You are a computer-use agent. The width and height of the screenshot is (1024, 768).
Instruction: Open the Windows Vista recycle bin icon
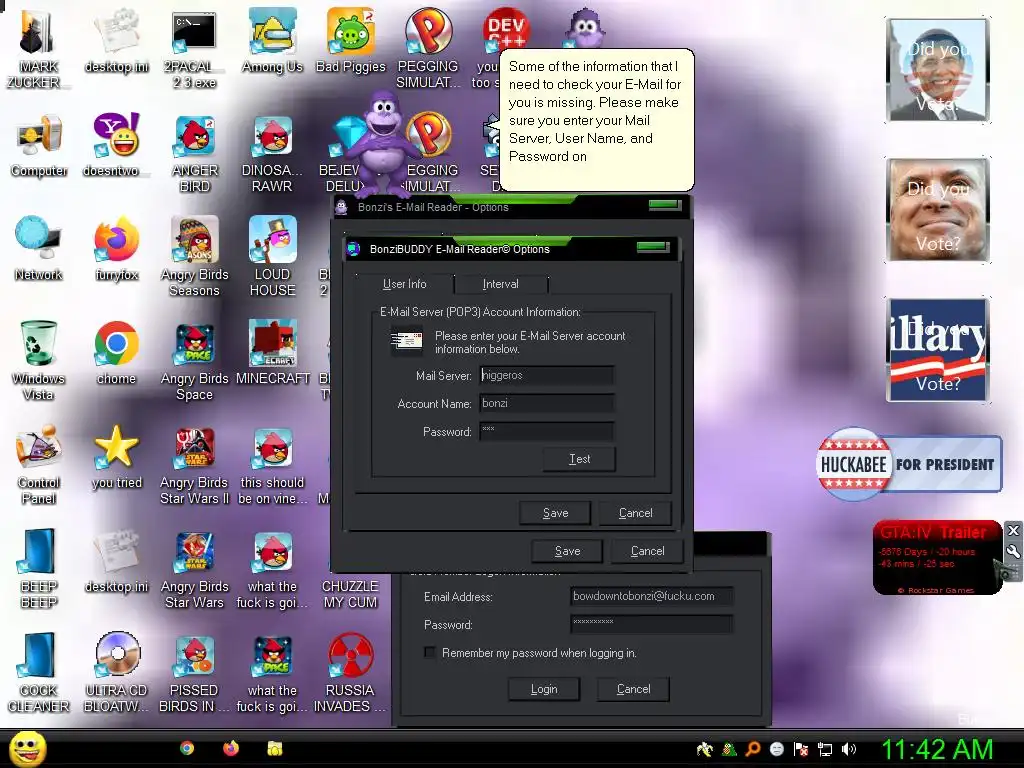pyautogui.click(x=39, y=360)
